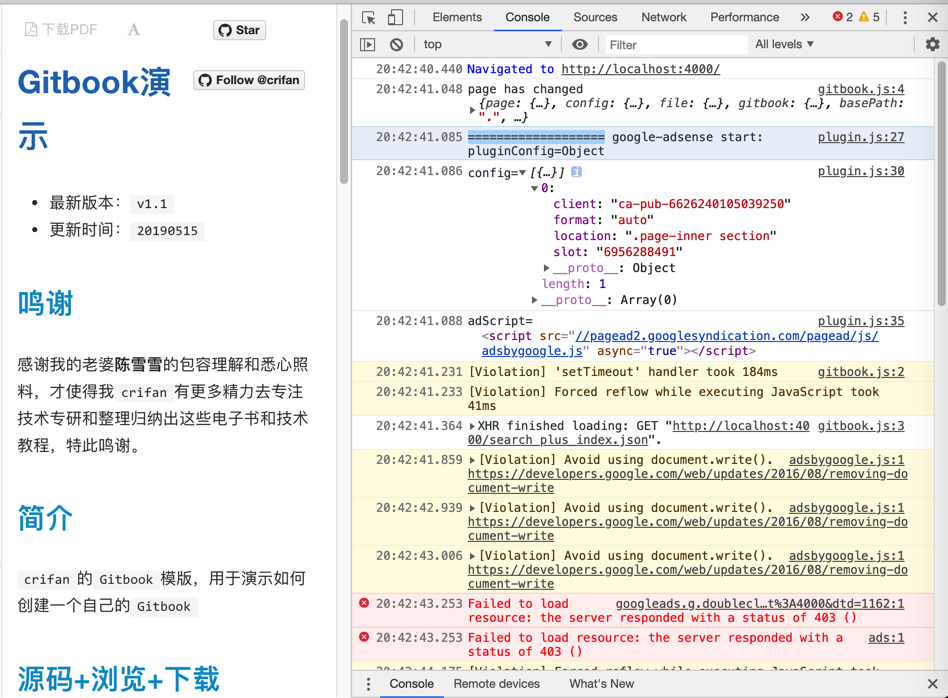Show the console sidebar icon
The height and width of the screenshot is (698, 948).
tap(368, 44)
